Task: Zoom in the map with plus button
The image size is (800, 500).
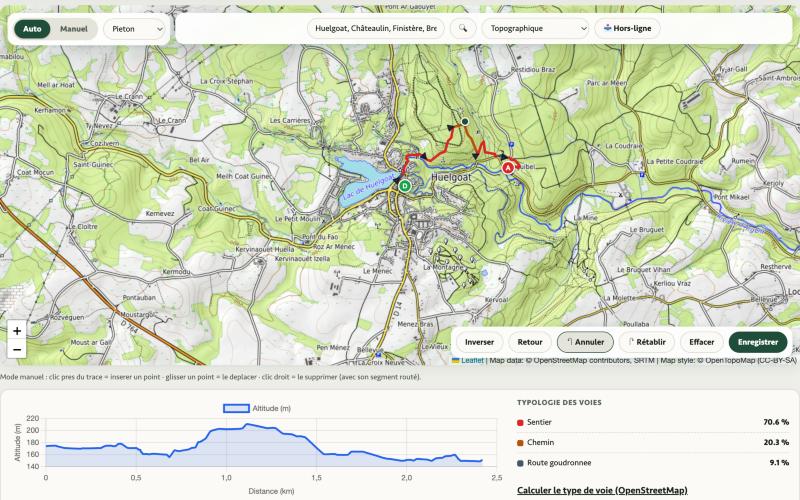Action: [x=17, y=331]
